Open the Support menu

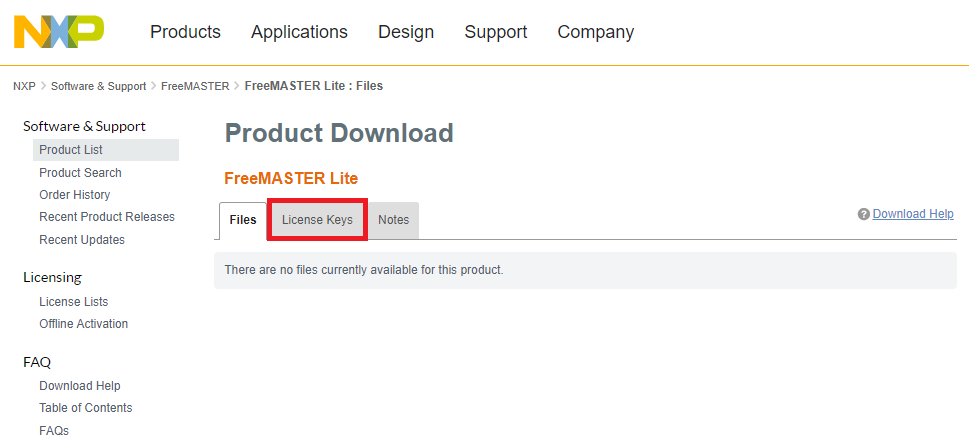click(496, 32)
